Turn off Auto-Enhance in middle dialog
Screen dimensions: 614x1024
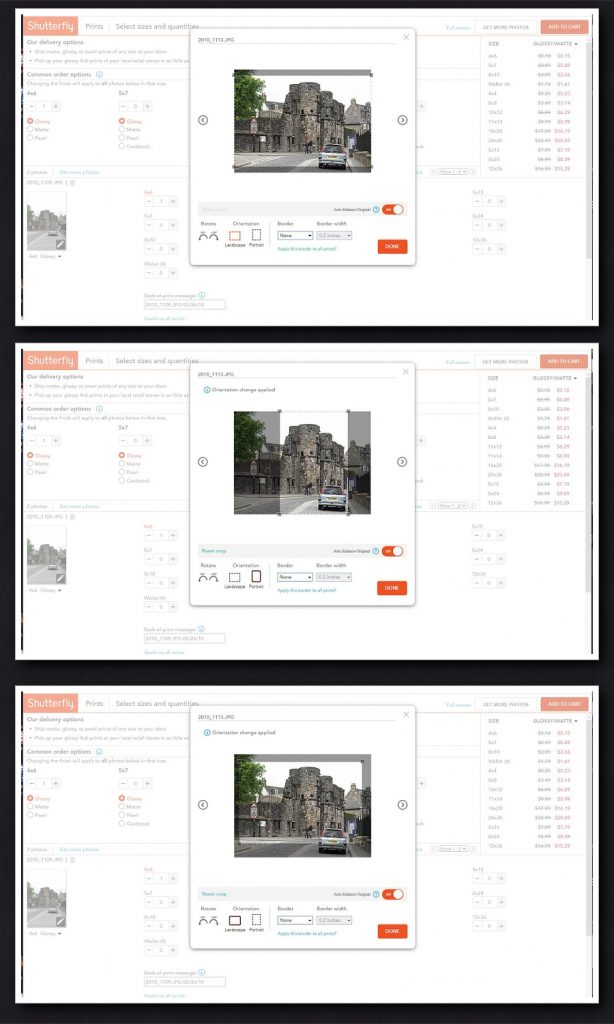click(x=396, y=551)
